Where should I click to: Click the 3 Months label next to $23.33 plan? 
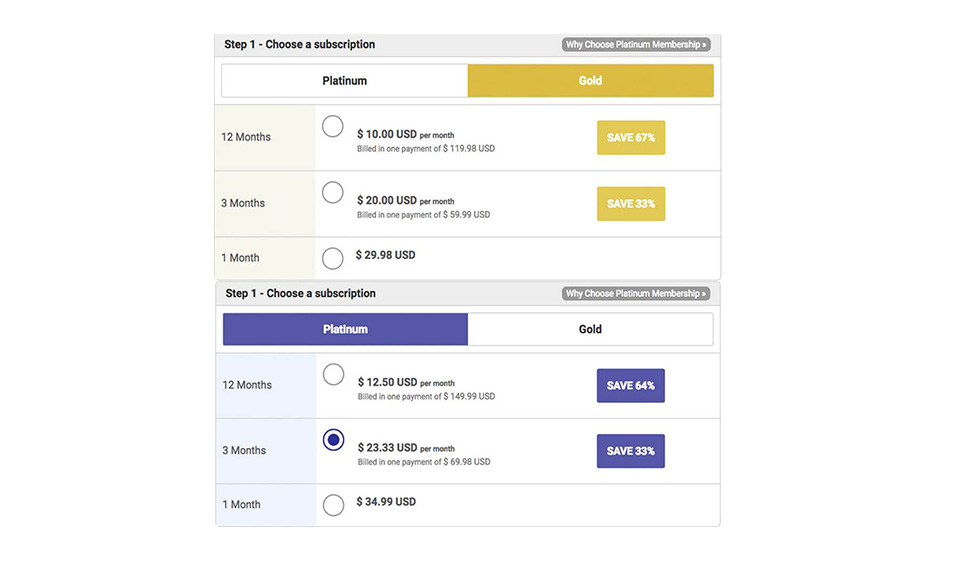pos(244,451)
